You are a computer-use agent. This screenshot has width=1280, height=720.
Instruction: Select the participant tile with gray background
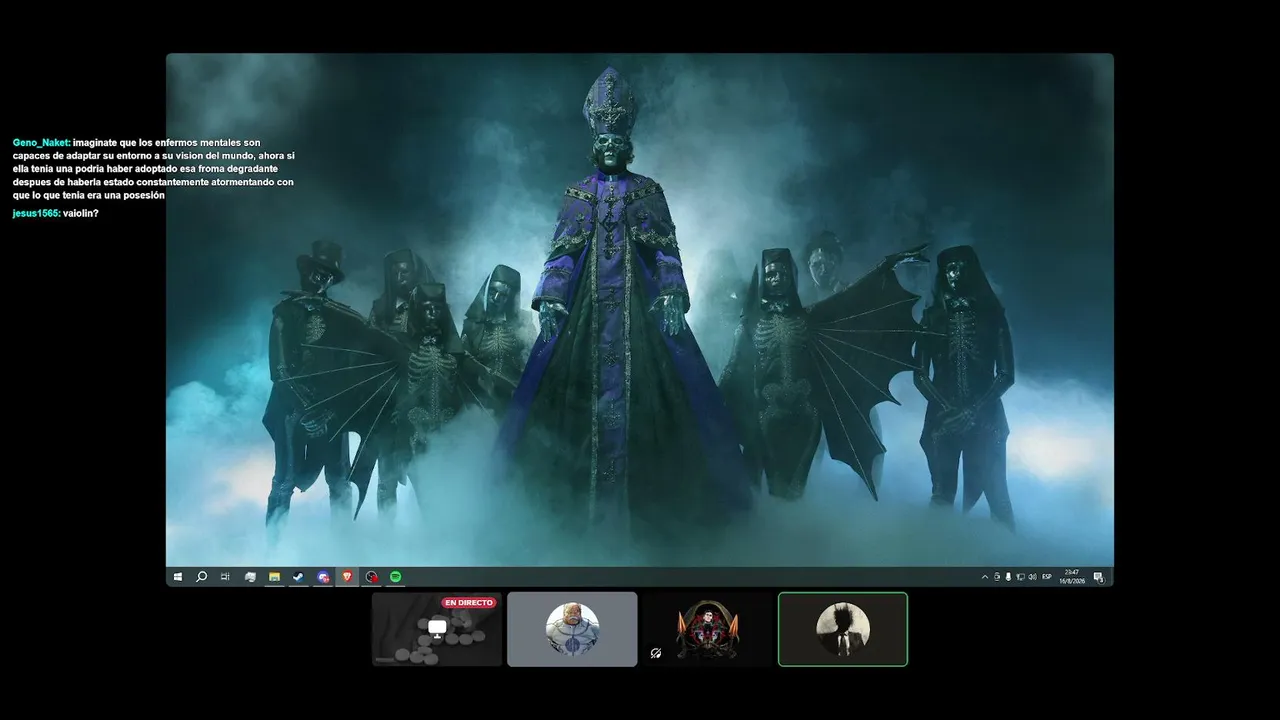click(572, 629)
